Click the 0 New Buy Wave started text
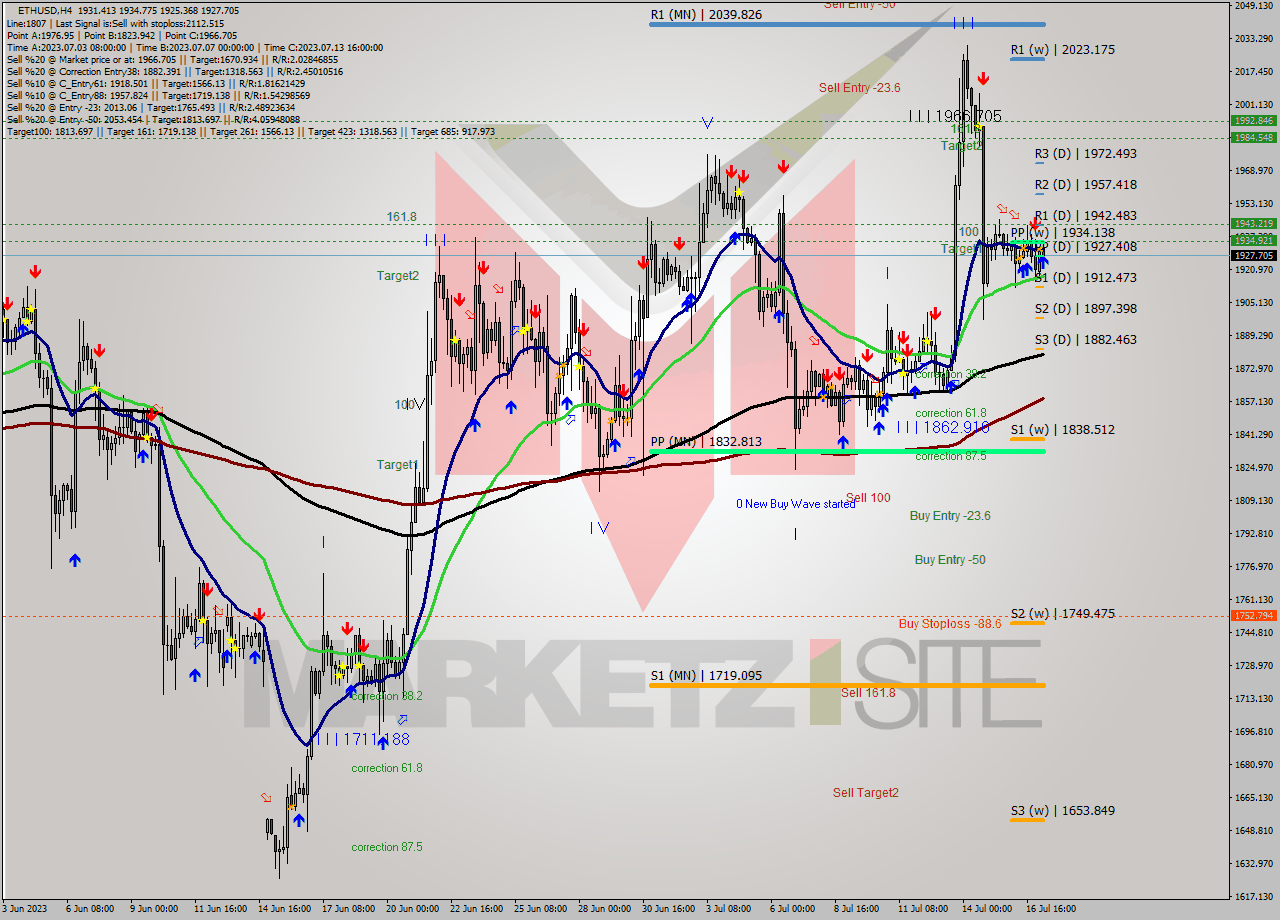This screenshot has height=920, width=1280. 796,504
